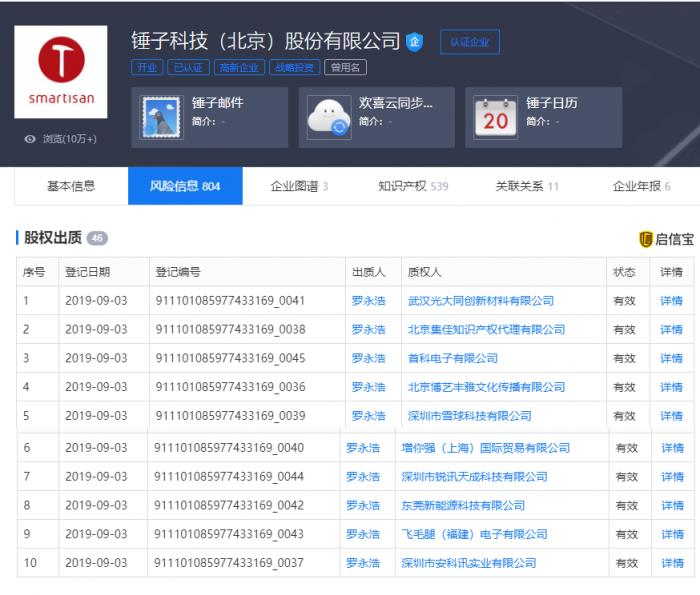Click the 启信宝 shield logo

[x=646, y=239]
